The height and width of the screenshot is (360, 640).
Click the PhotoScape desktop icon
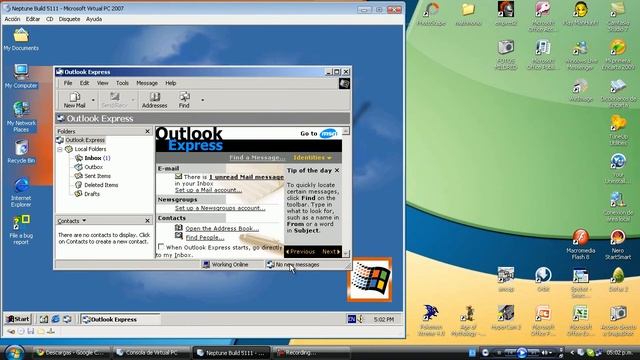431,10
